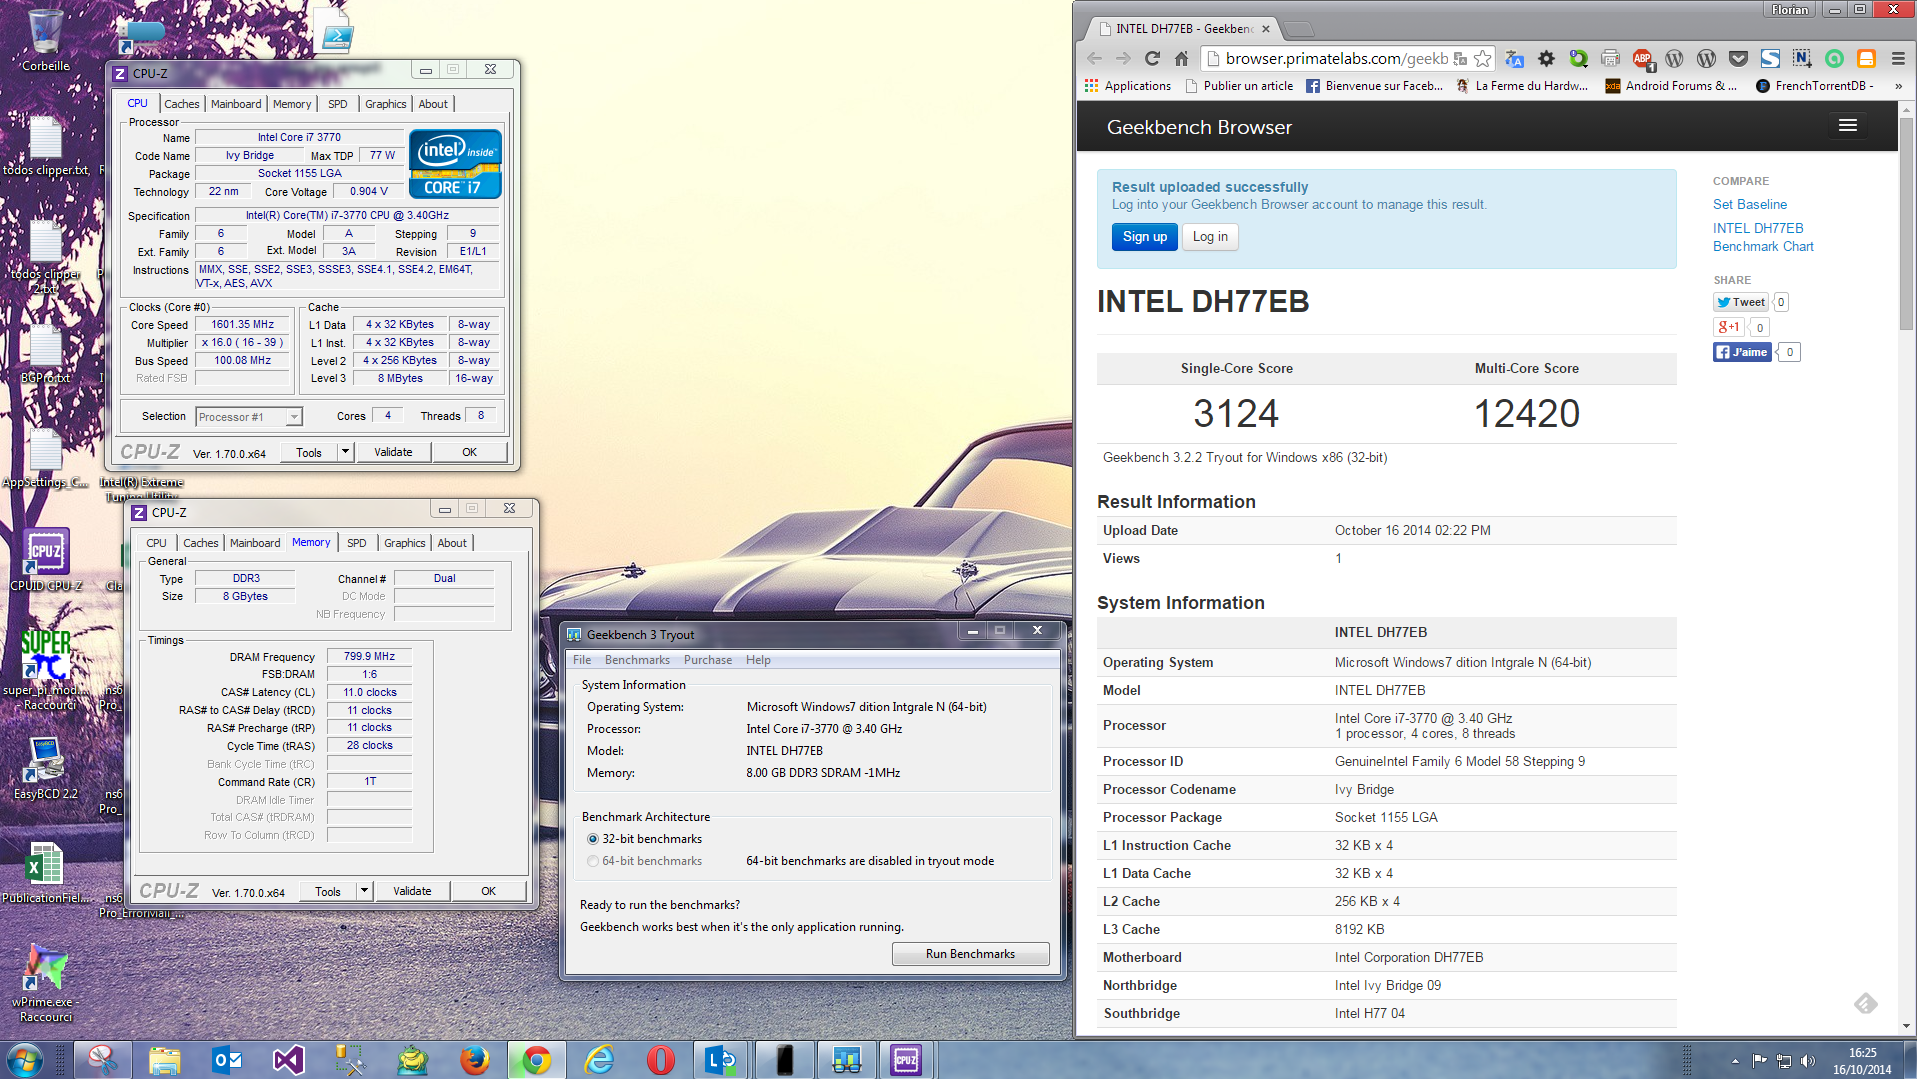This screenshot has width=1917, height=1079.
Task: Open the Benchmarks menu in Geekbench 3
Action: (x=637, y=660)
